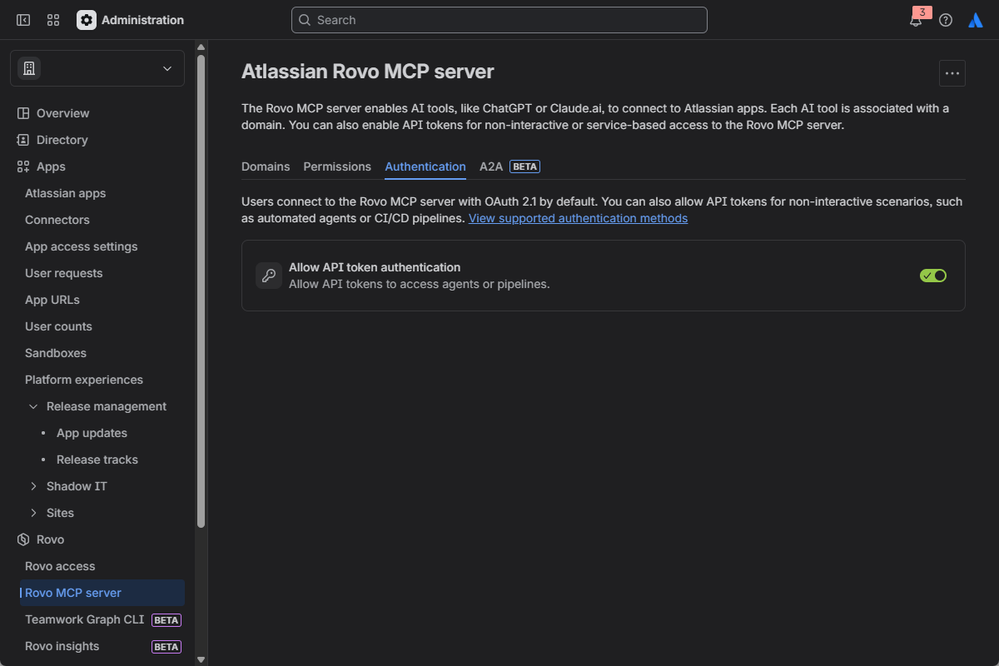The height and width of the screenshot is (666, 999).
Task: Collapse the Release management section
Action: click(x=33, y=406)
